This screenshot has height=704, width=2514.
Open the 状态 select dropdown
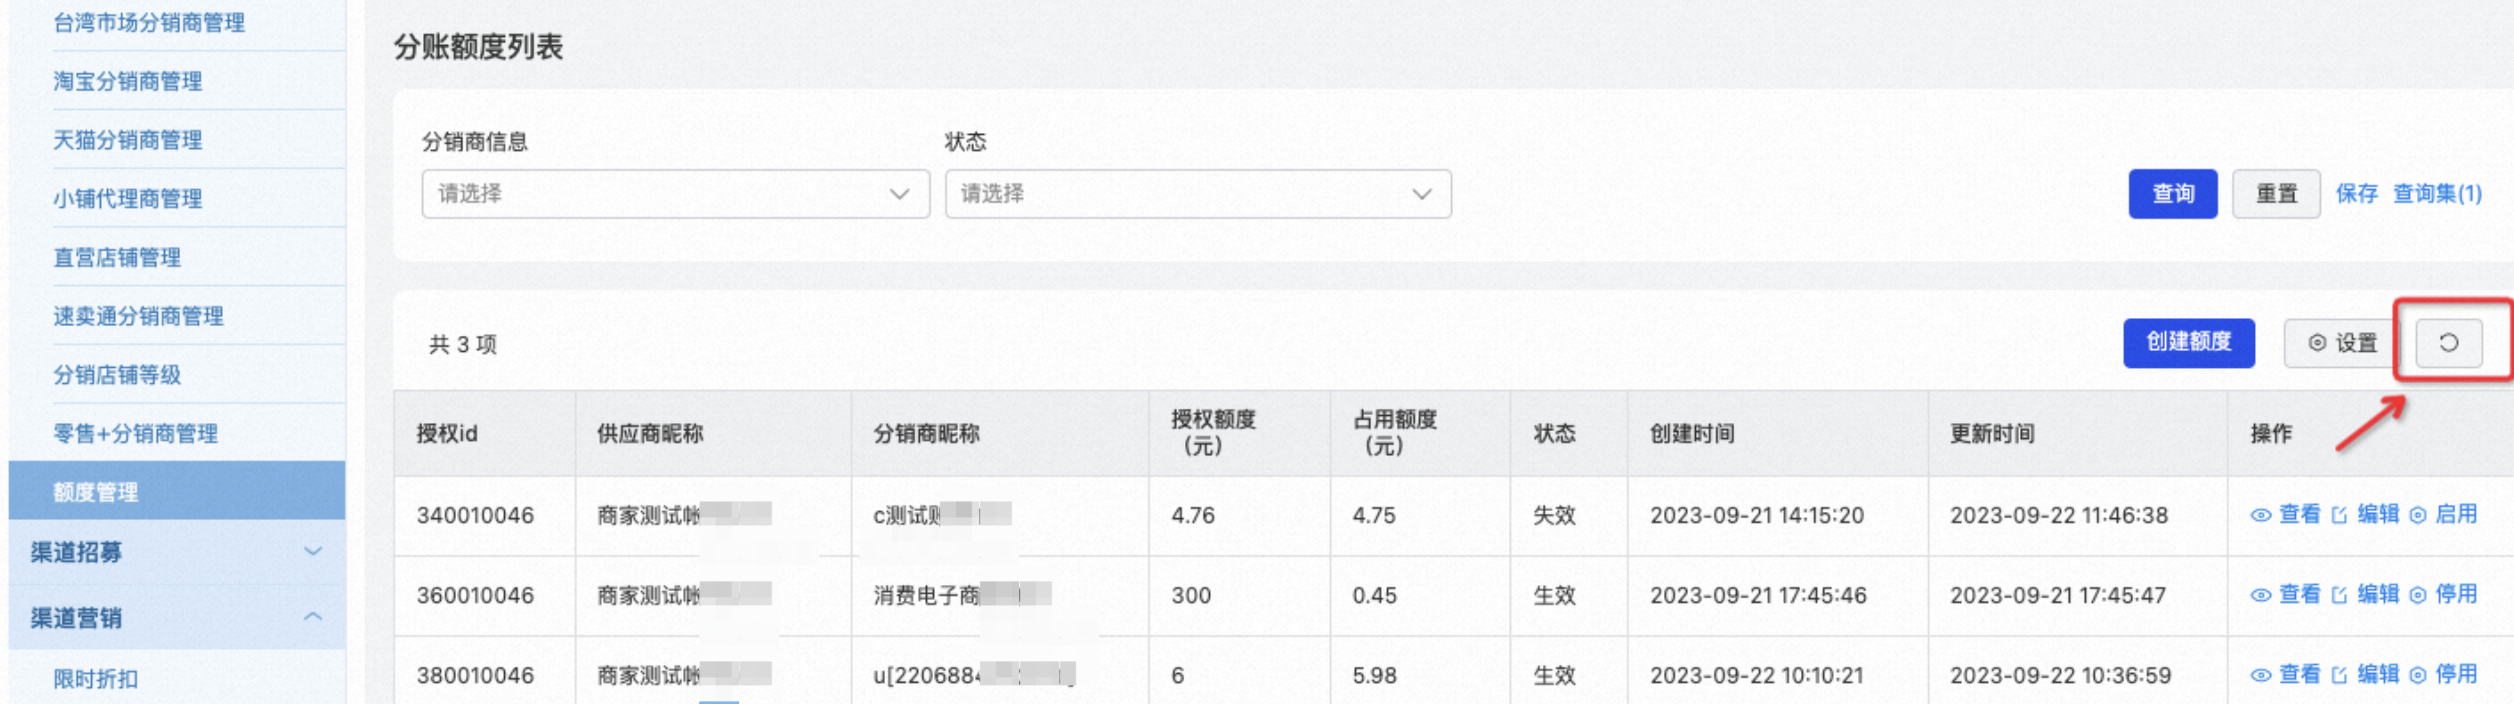pyautogui.click(x=1198, y=194)
